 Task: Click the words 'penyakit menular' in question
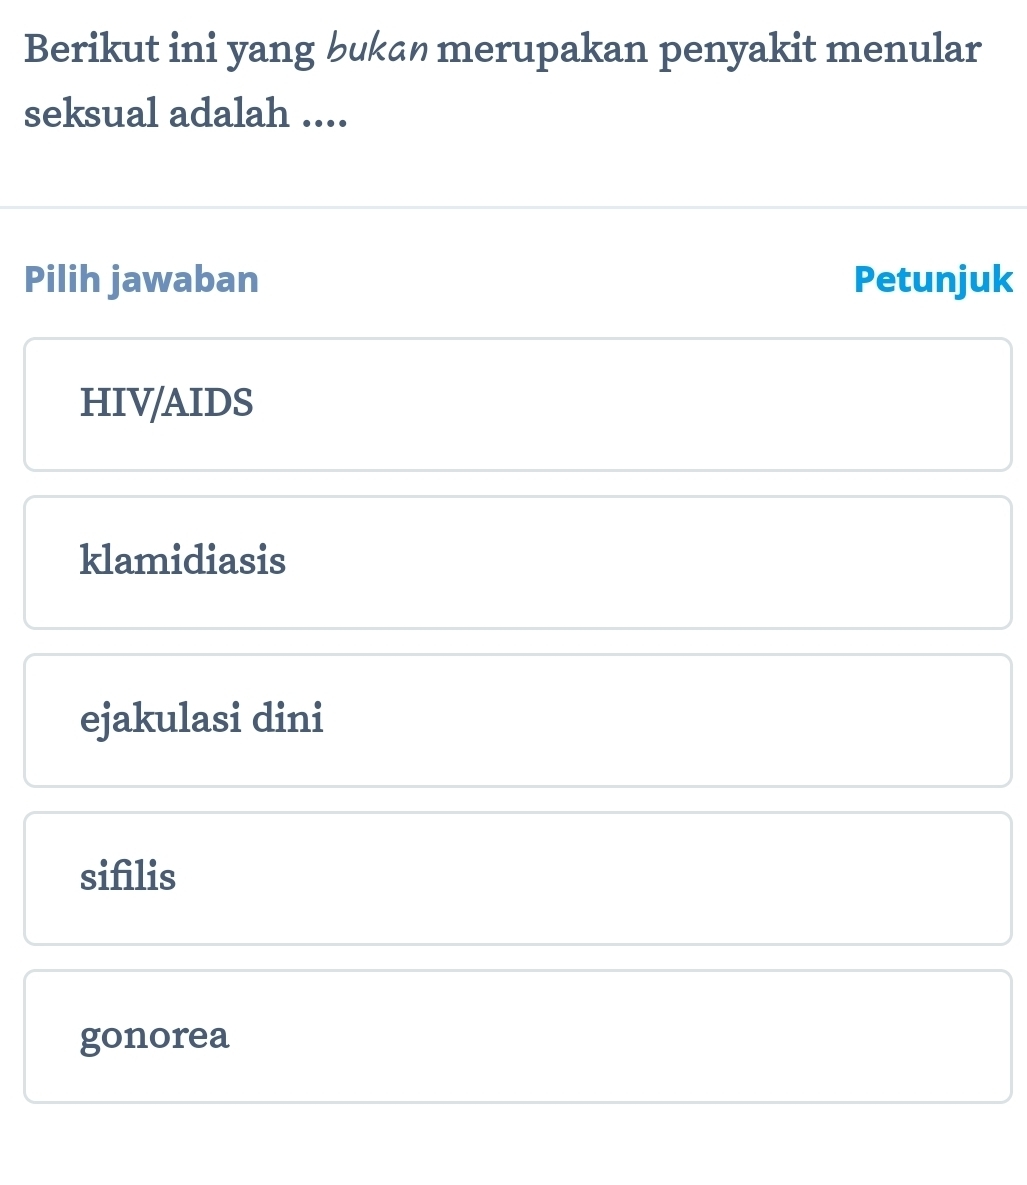pos(819,49)
